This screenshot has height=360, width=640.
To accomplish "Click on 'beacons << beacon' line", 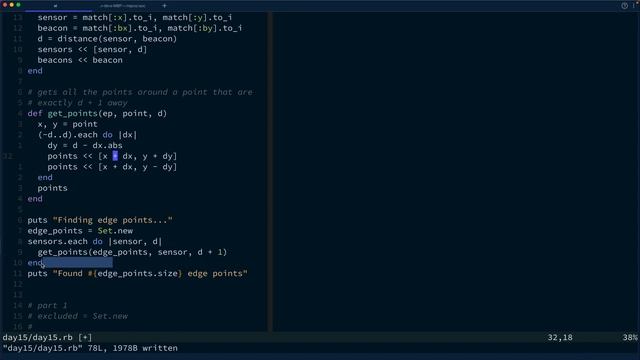I will click(80, 60).
